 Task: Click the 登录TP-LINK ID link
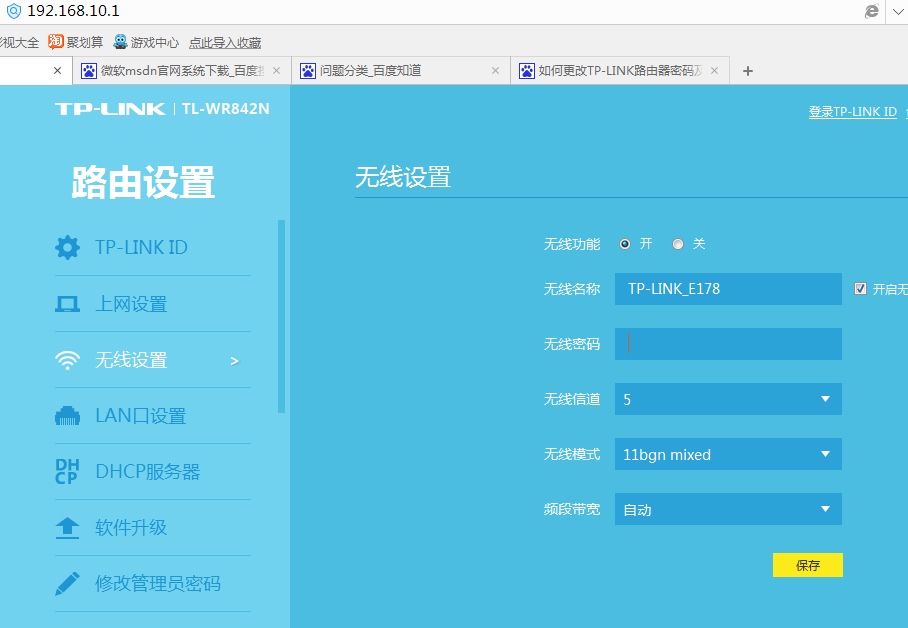point(852,112)
